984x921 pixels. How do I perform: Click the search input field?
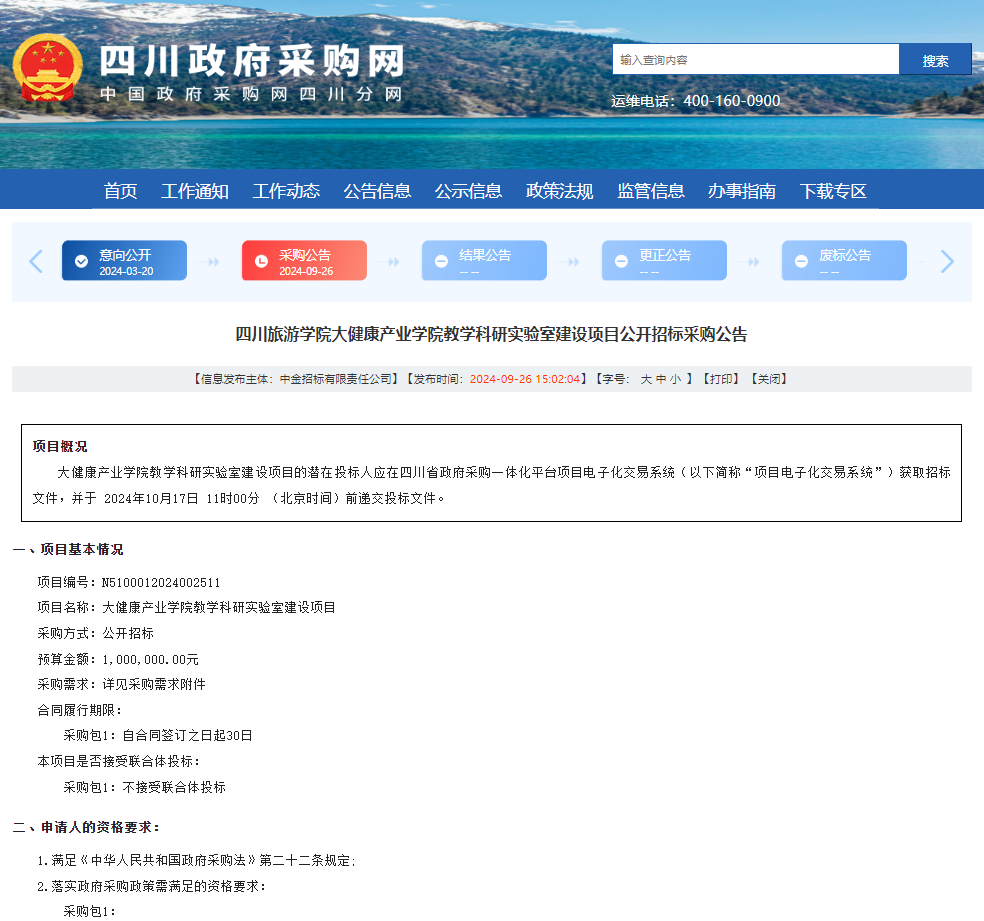pos(756,60)
